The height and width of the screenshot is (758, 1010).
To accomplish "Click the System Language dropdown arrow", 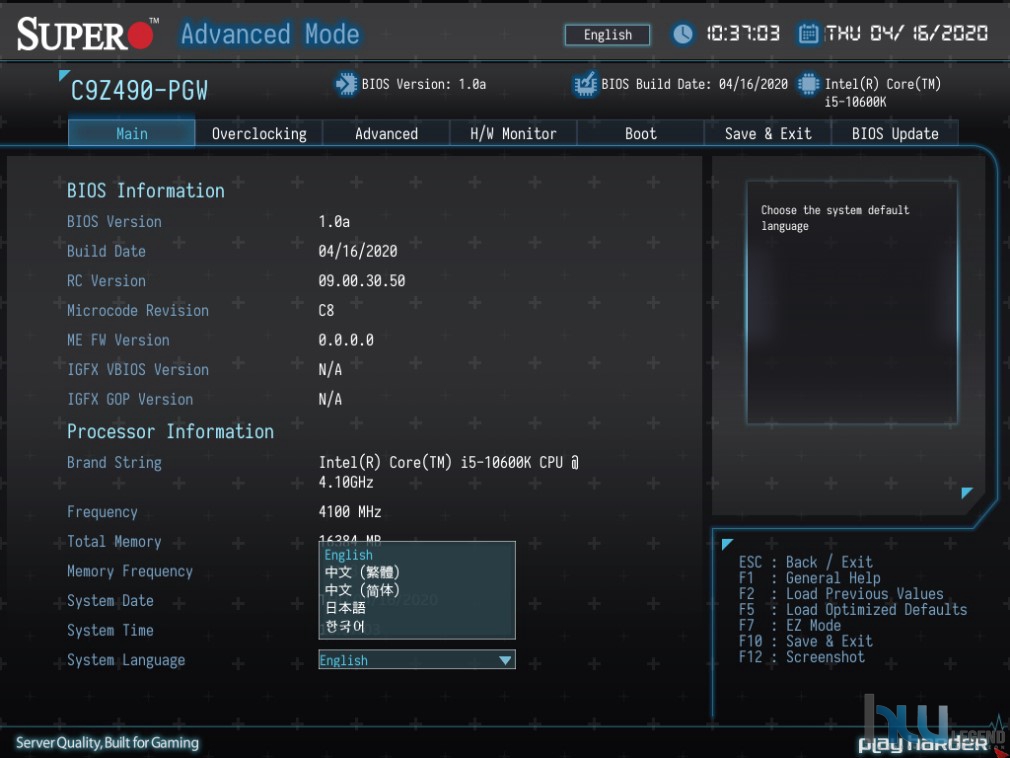I will coord(505,660).
